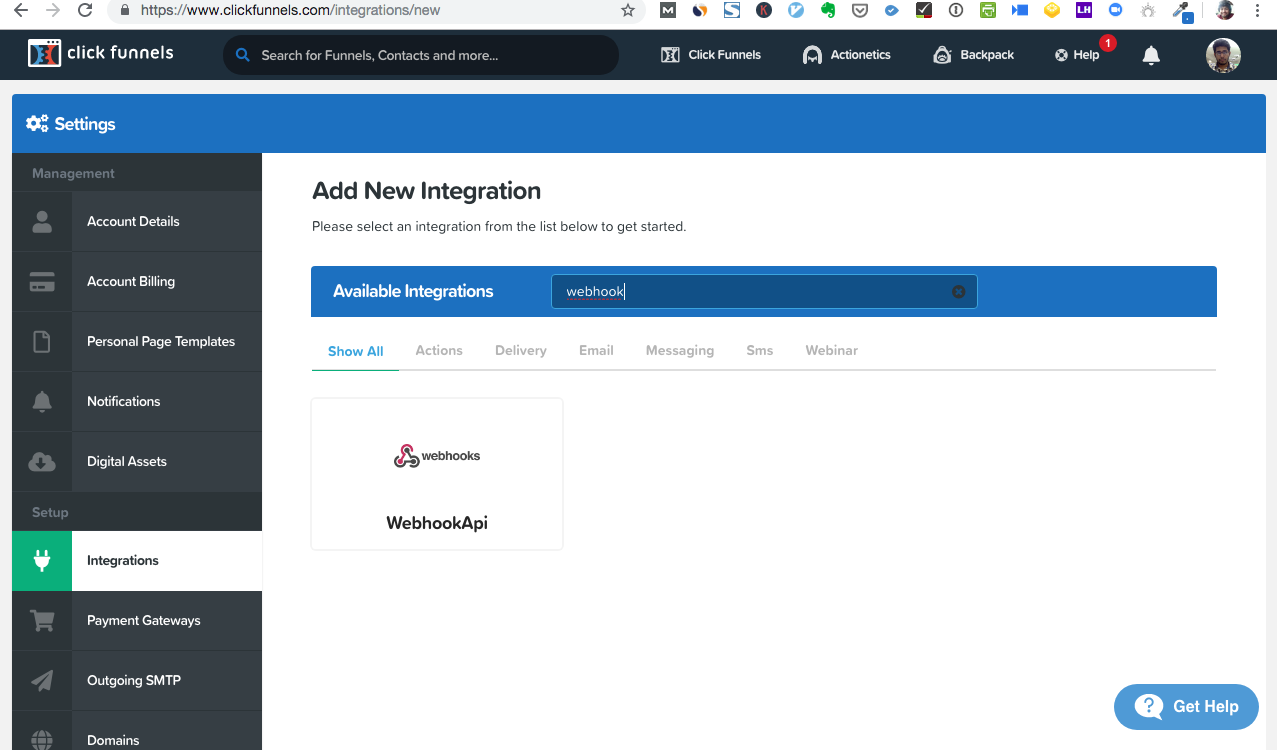Viewport: 1277px width, 750px height.
Task: Open the user avatar menu in ClickFunnels header
Action: (1223, 55)
